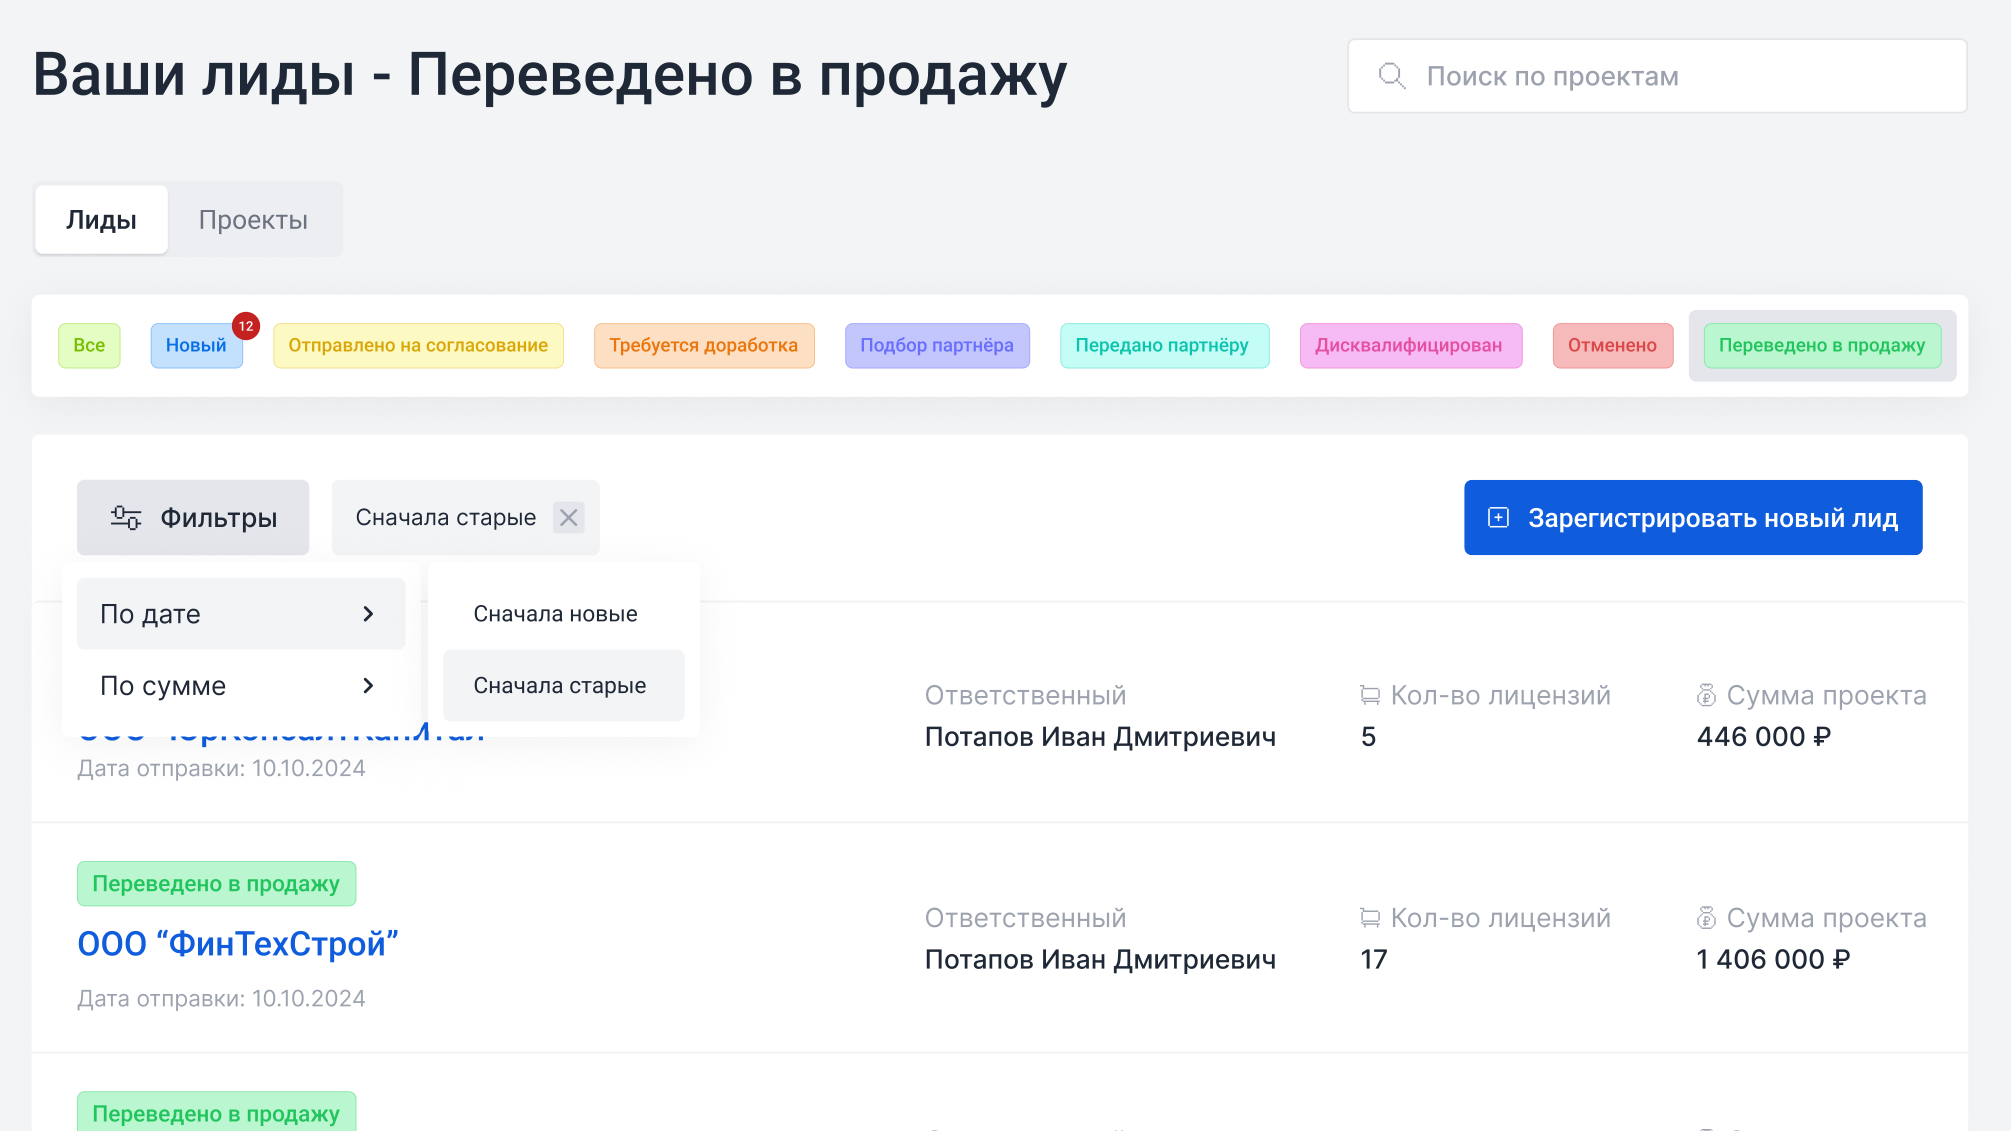Viewport: 2011px width, 1131px height.
Task: Click Зарегистрировать новый лид button
Action: coord(1693,518)
